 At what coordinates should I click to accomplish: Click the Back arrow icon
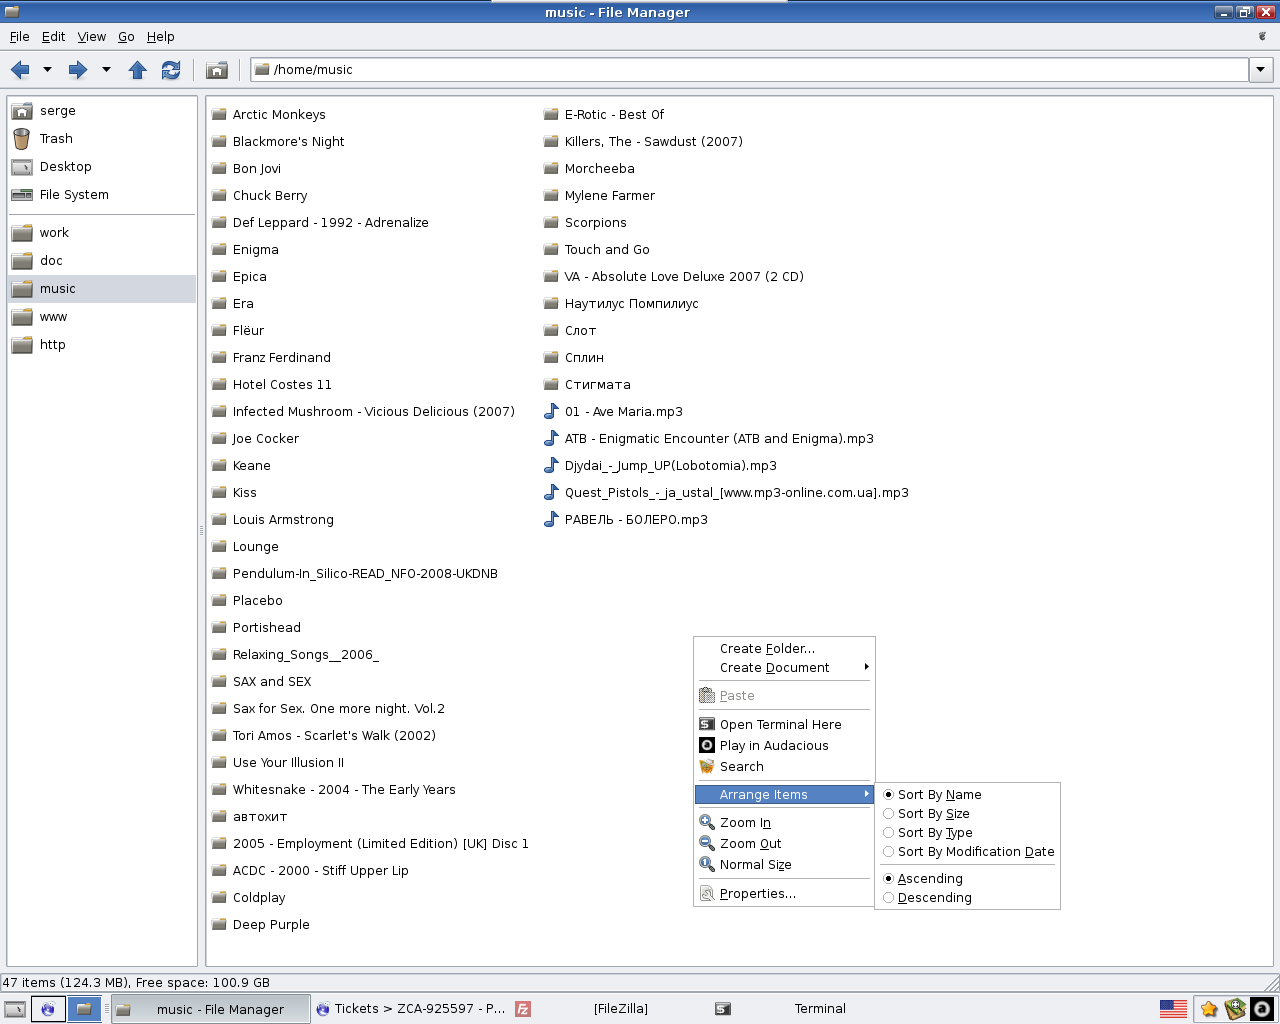coord(20,70)
